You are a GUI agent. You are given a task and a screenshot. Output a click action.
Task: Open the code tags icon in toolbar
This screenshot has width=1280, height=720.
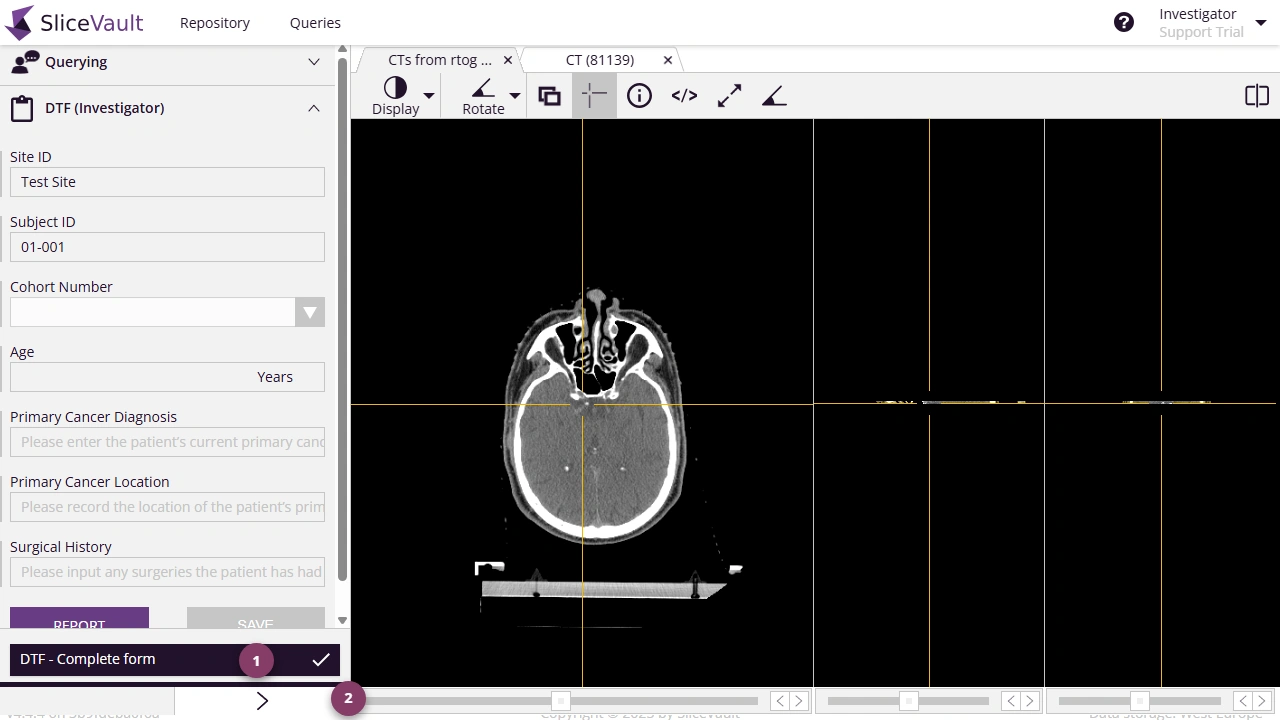tap(684, 96)
